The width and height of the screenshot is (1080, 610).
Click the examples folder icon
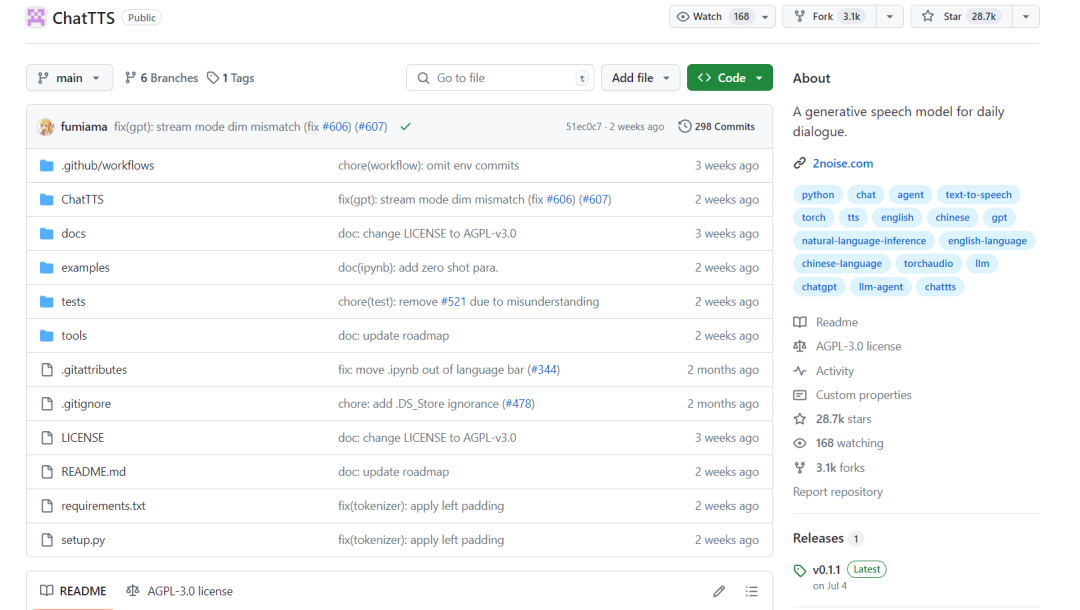tap(47, 268)
